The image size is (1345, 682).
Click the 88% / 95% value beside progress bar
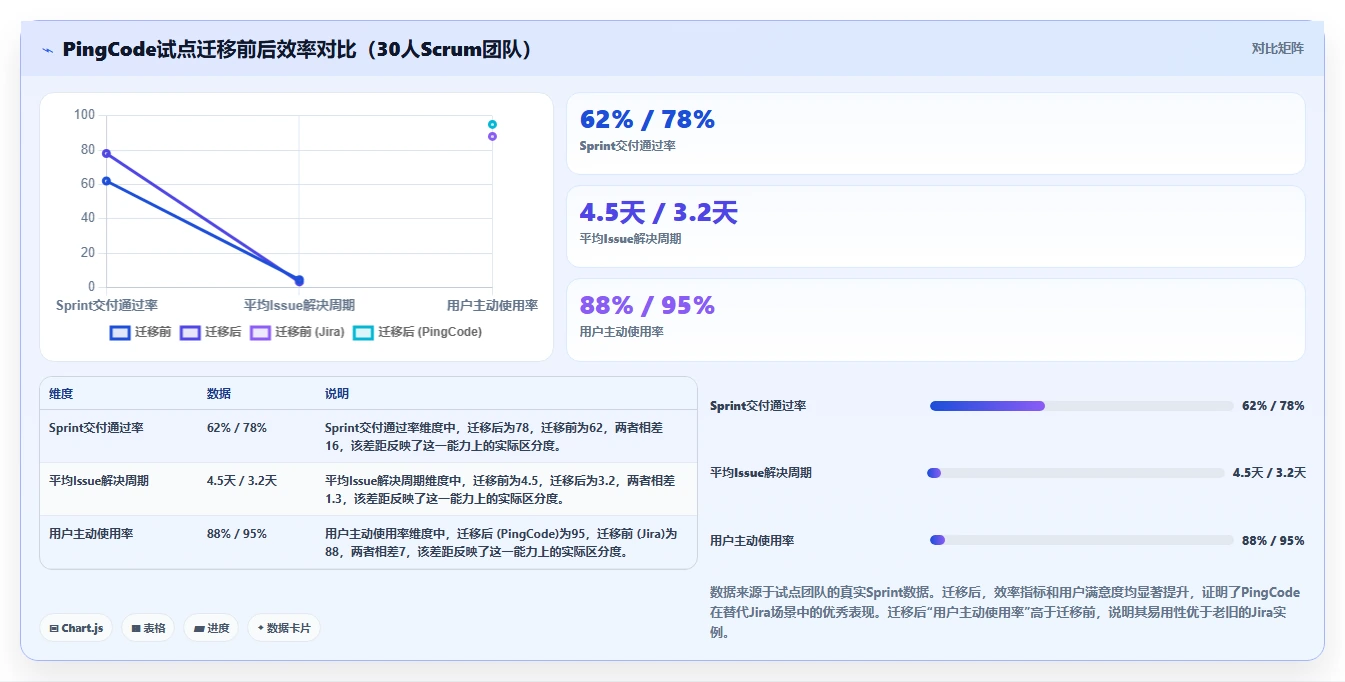point(1273,540)
